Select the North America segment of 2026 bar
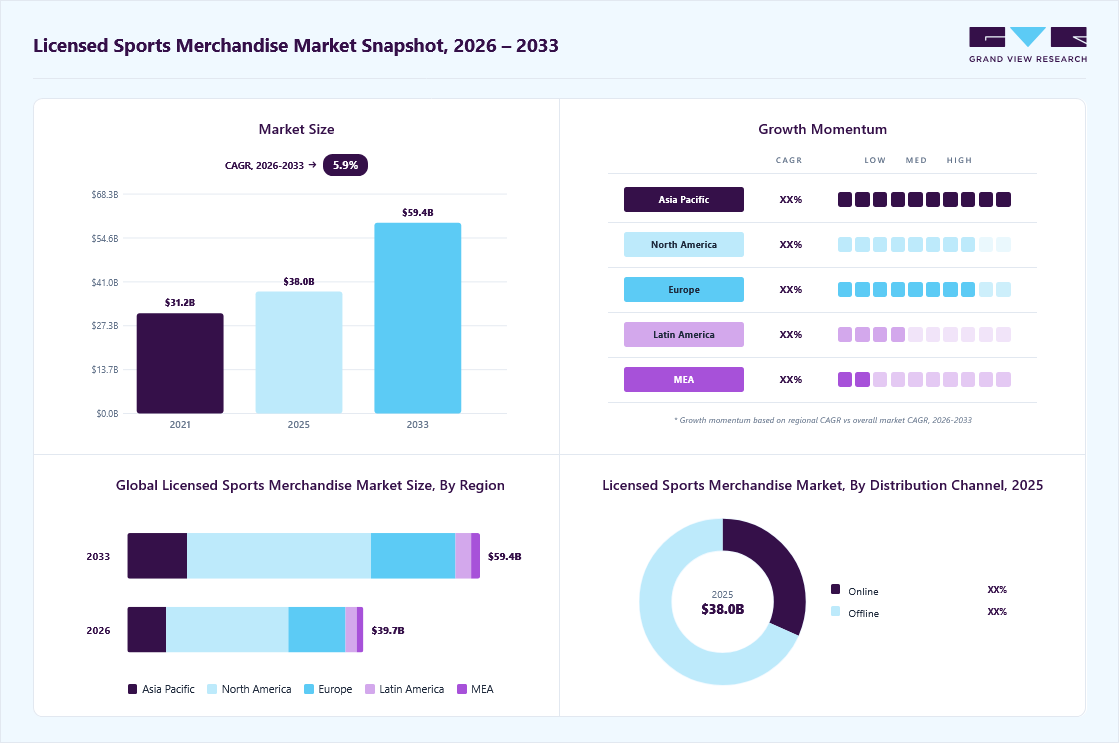The width and height of the screenshot is (1120, 743). [x=227, y=629]
